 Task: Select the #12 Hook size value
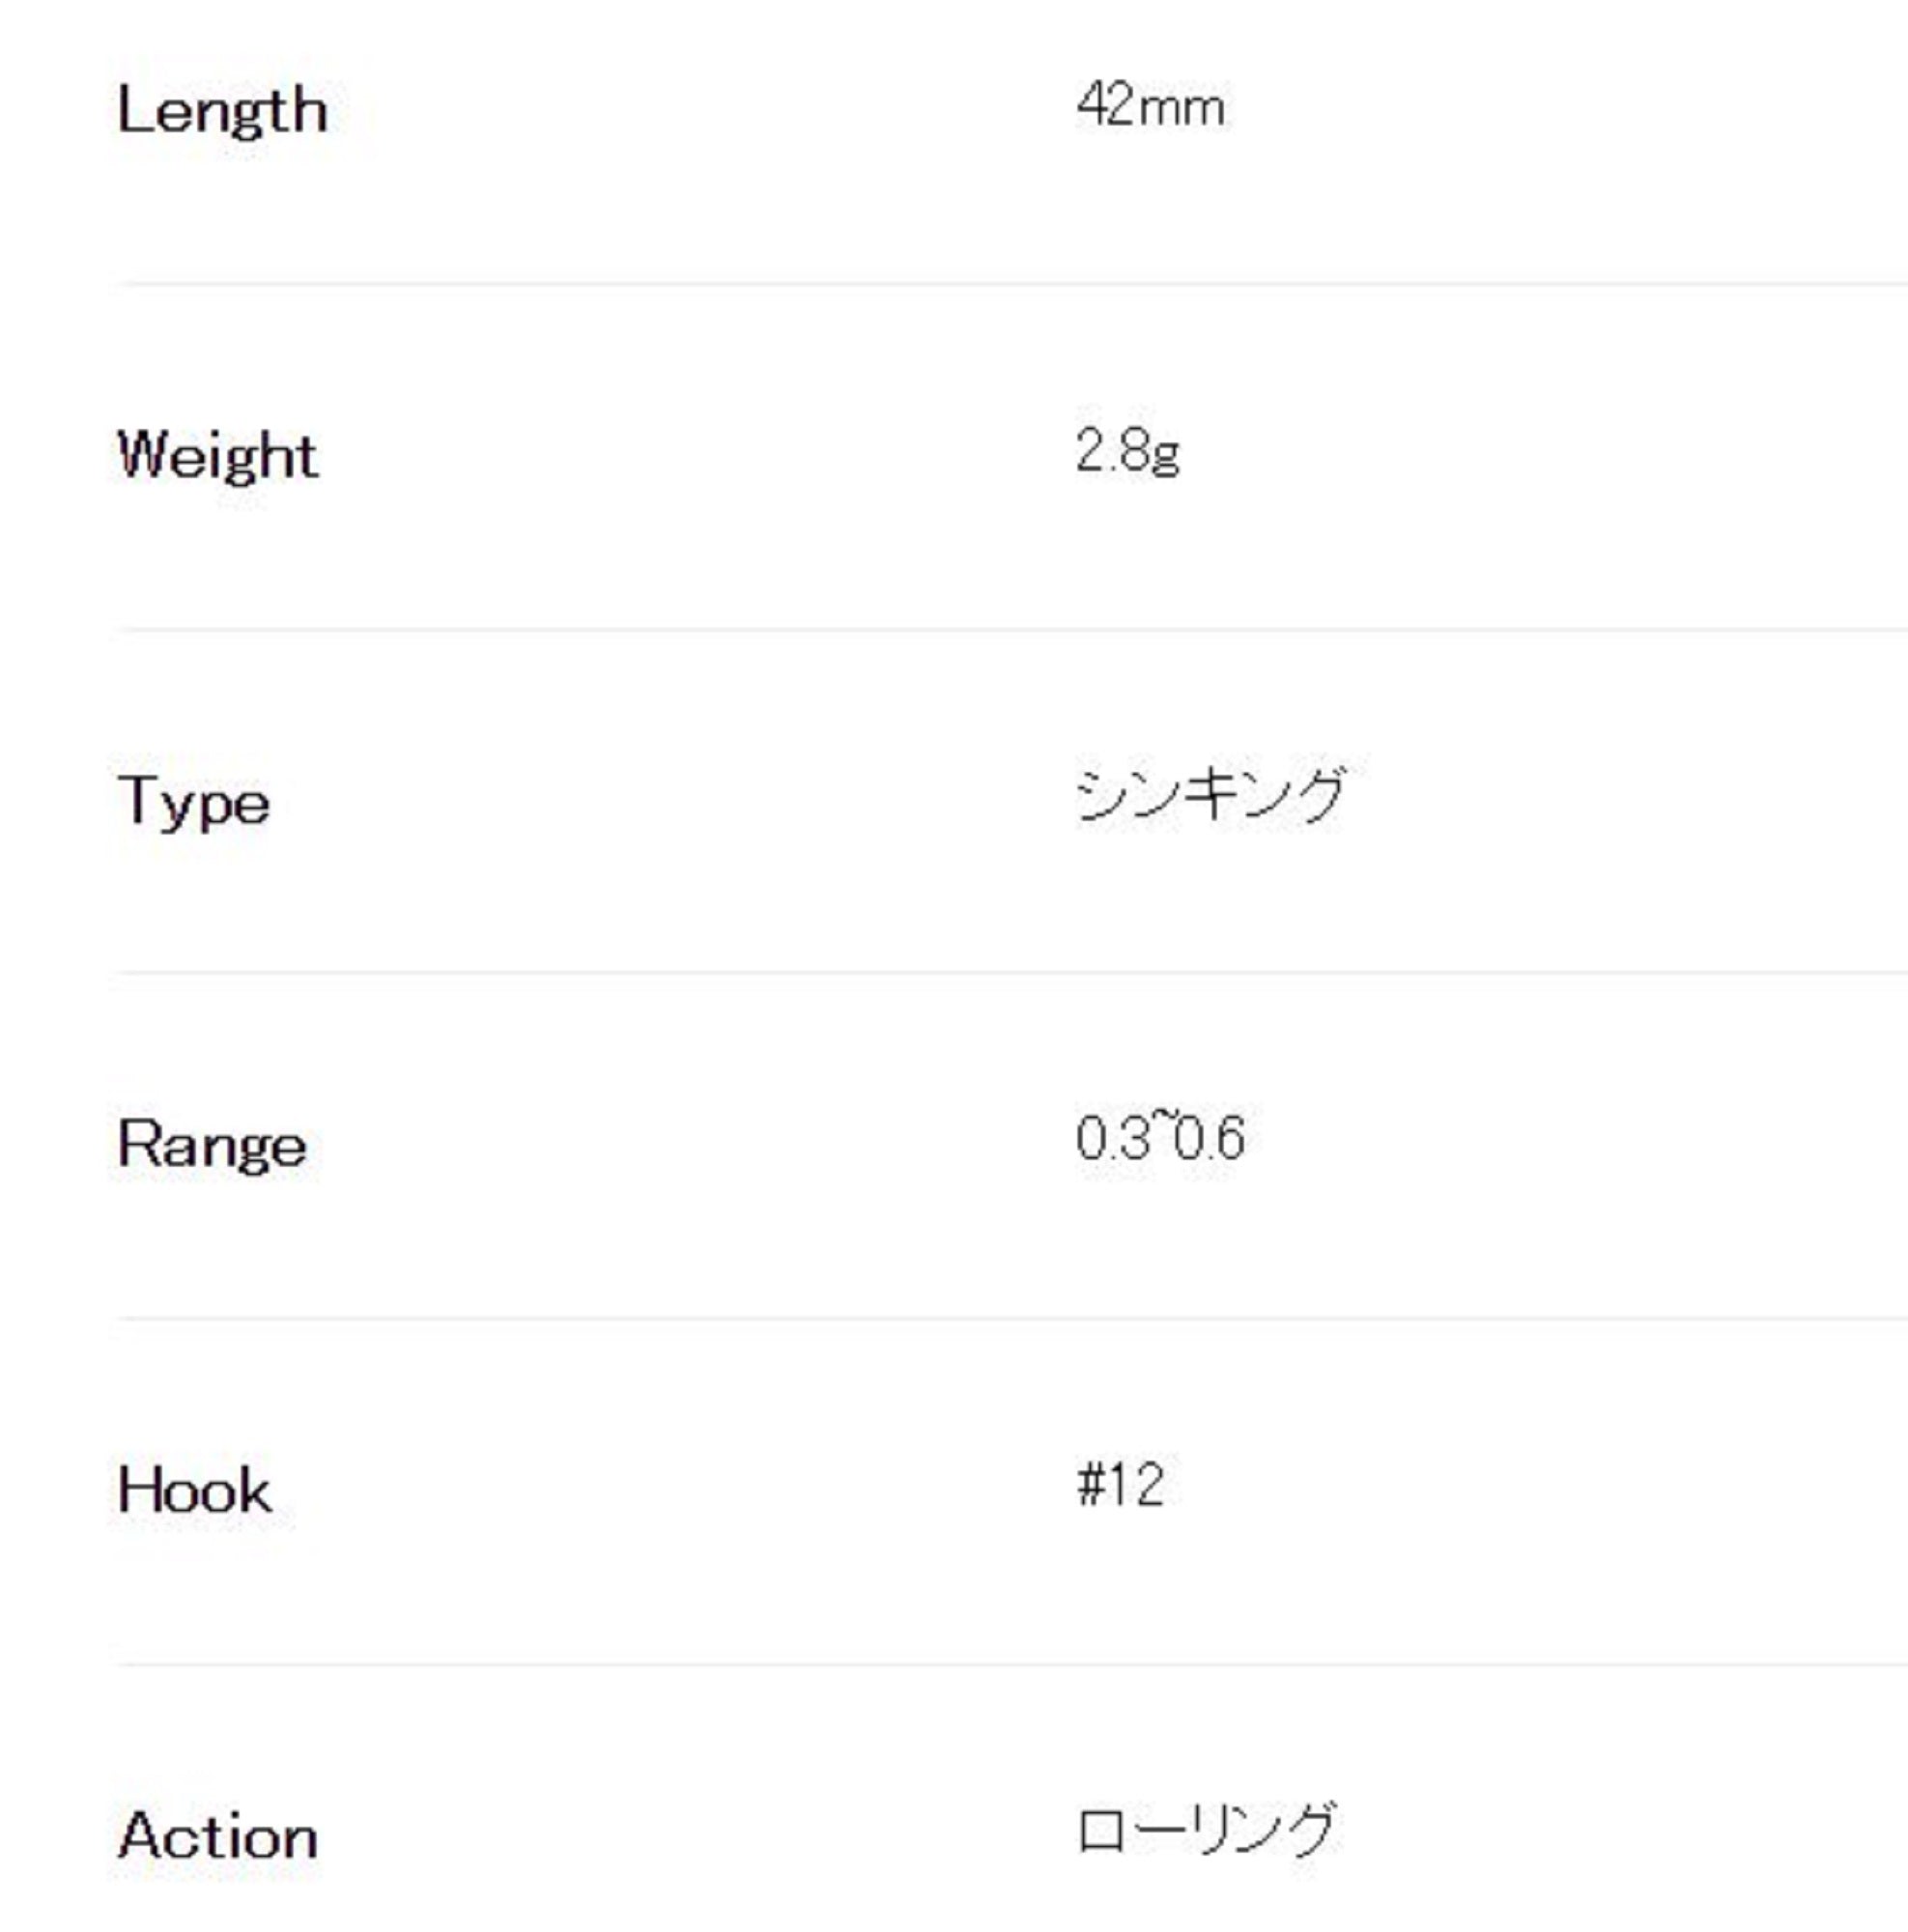click(1120, 1485)
